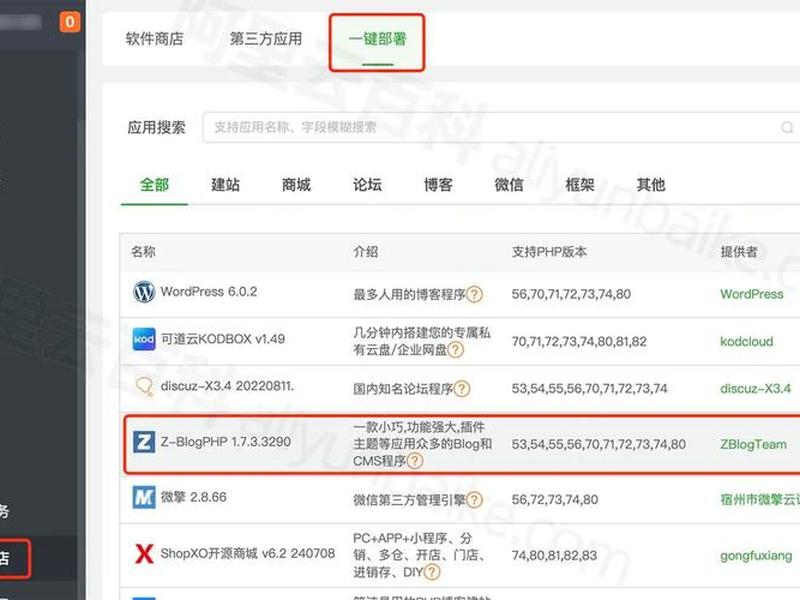Click the search magnifier icon
This screenshot has width=800, height=600.
coord(787,127)
